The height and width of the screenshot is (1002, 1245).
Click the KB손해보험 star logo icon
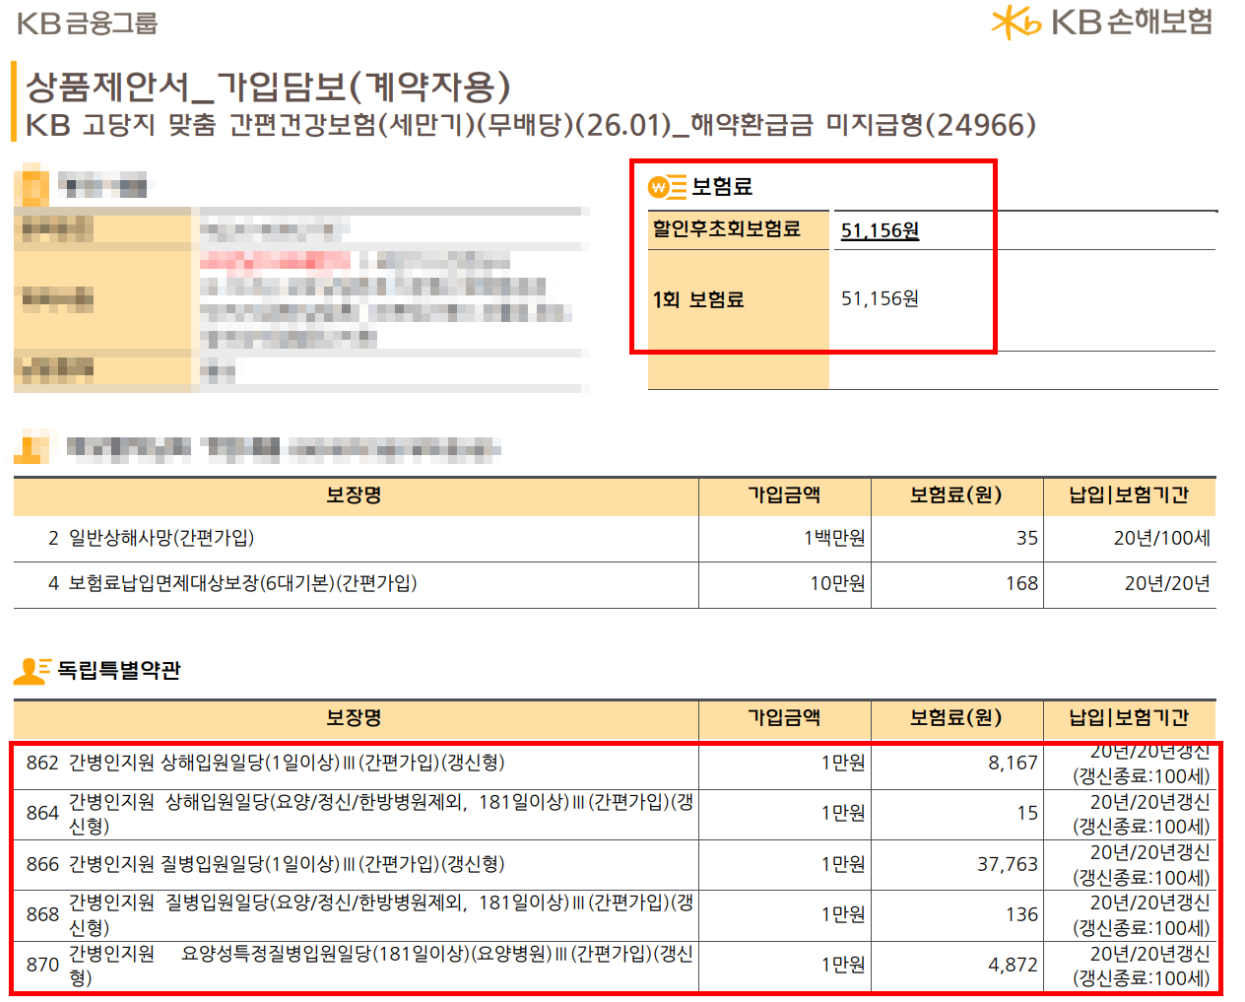click(x=1016, y=22)
